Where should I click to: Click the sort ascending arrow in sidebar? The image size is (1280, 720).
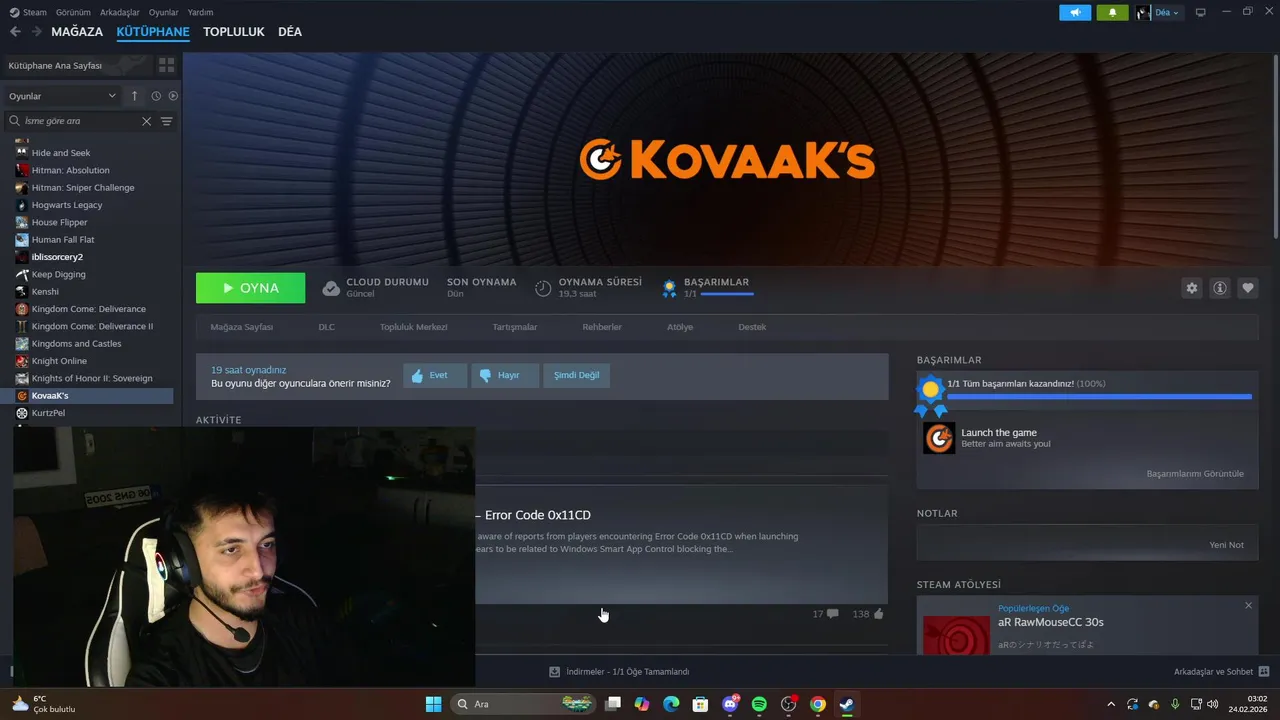point(135,96)
